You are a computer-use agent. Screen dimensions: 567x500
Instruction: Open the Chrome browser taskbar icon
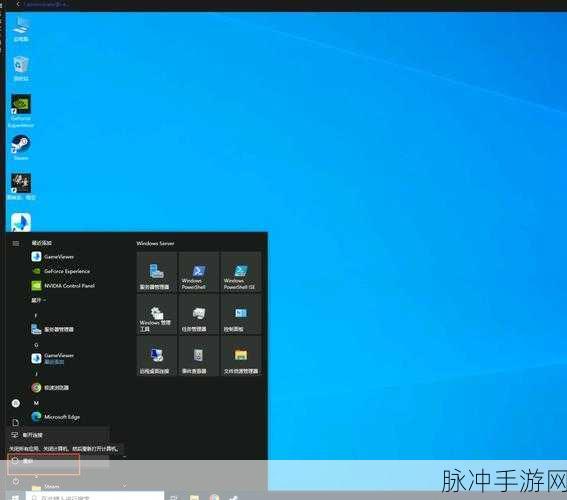point(214,497)
